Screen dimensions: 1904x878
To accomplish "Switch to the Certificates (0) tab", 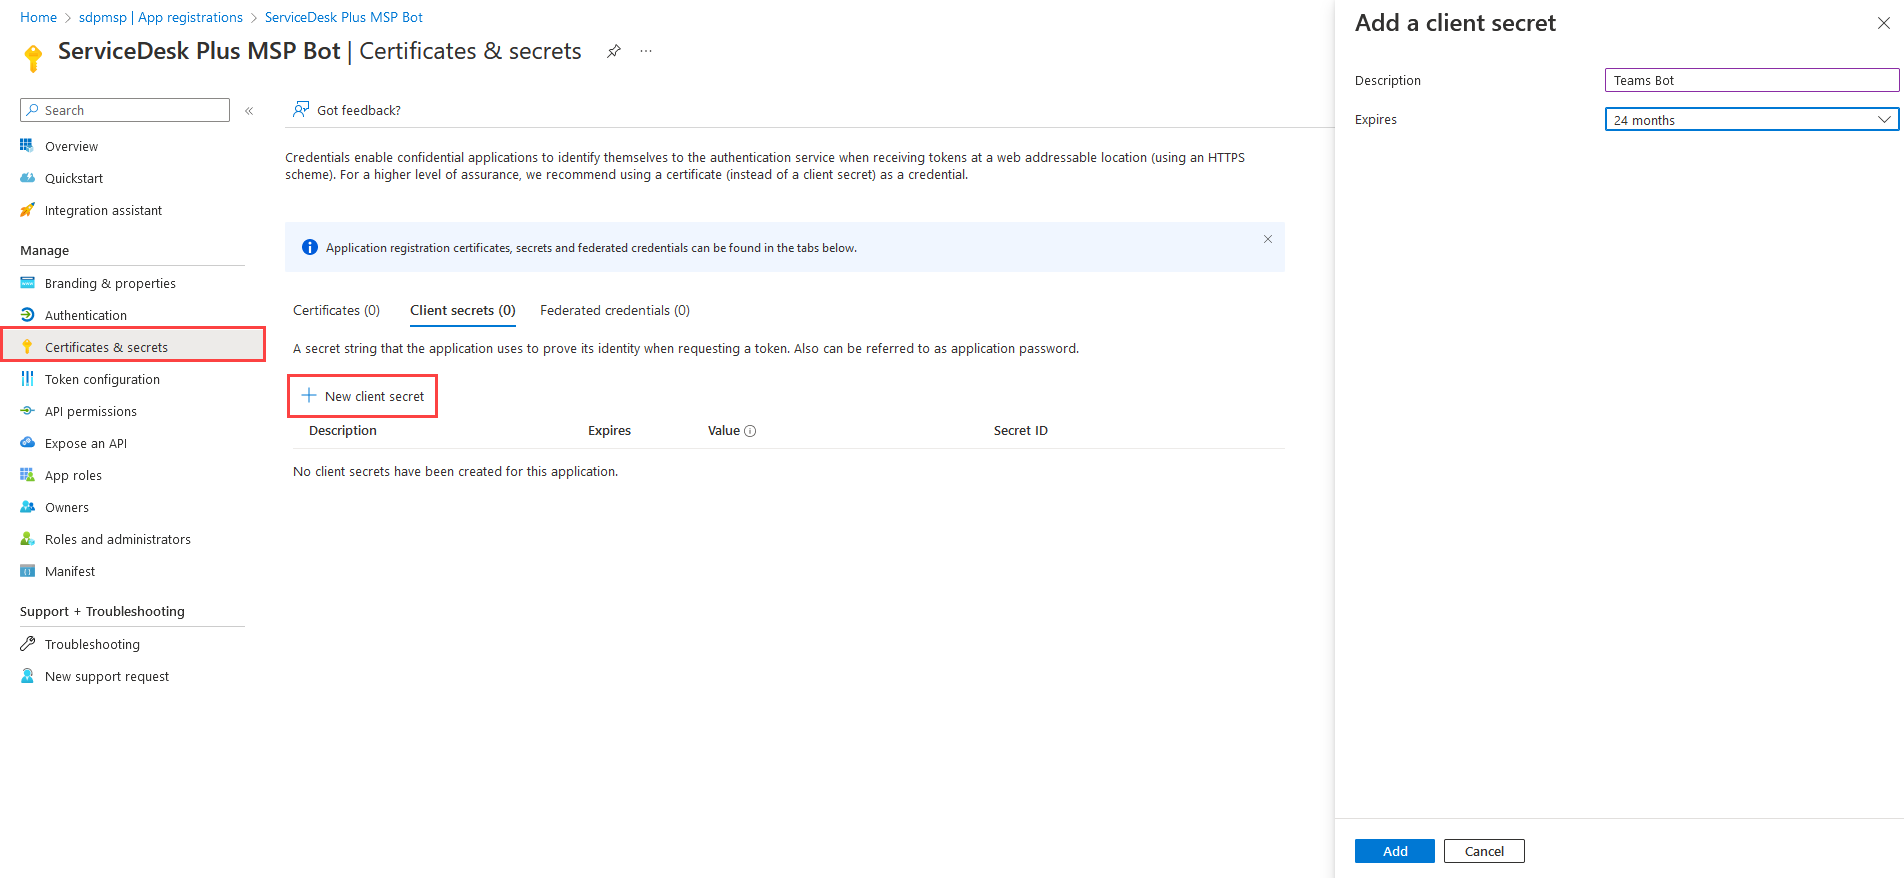I will tap(336, 311).
